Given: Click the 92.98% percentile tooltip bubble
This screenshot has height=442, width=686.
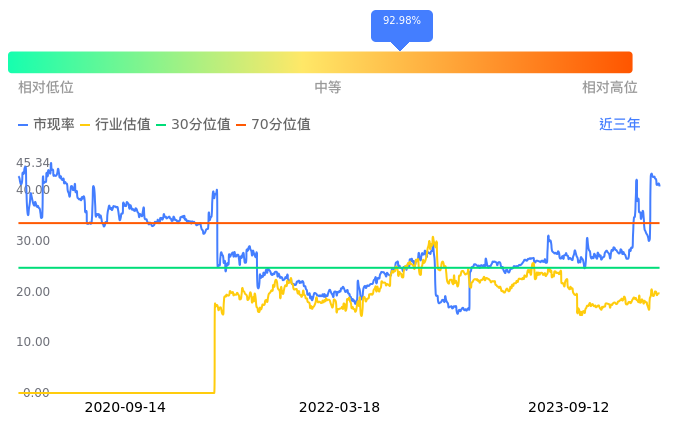Looking at the screenshot, I should (x=401, y=22).
